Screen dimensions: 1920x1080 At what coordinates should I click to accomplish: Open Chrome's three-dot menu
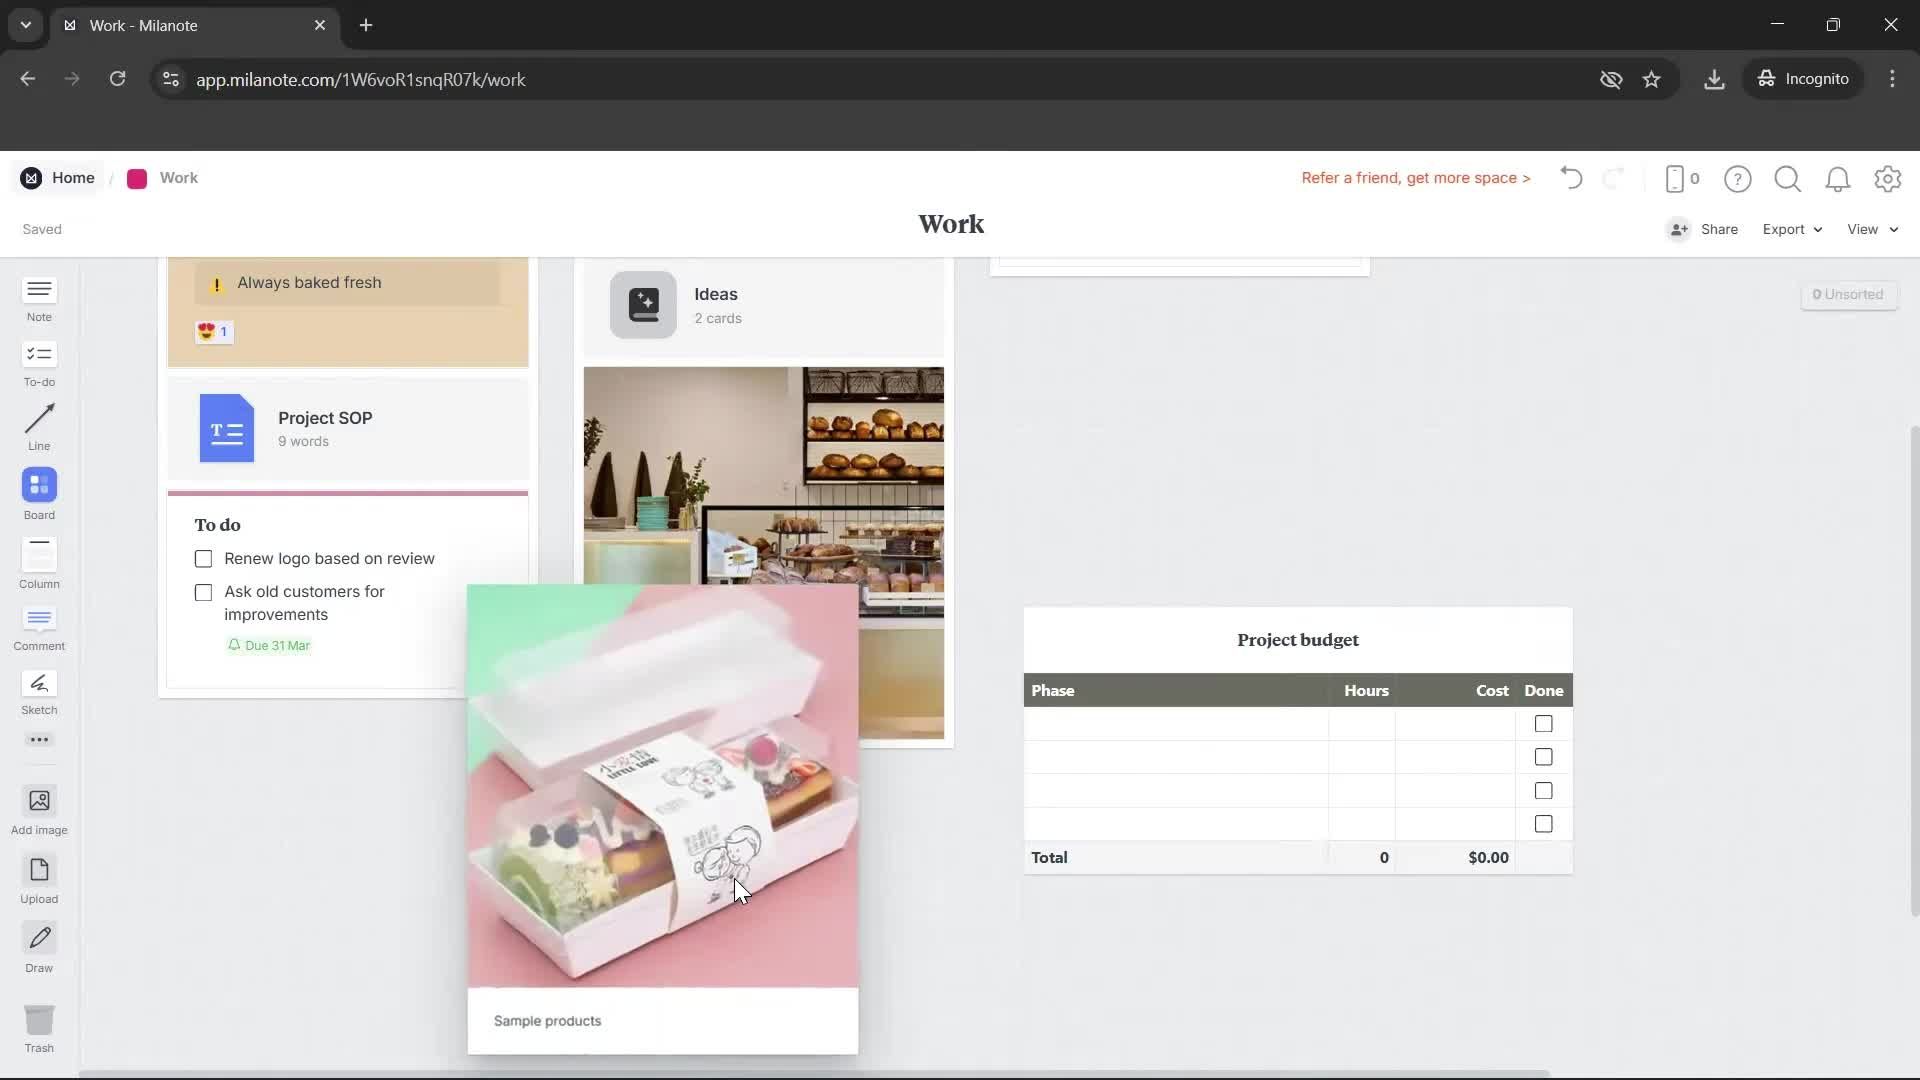pyautogui.click(x=1893, y=79)
